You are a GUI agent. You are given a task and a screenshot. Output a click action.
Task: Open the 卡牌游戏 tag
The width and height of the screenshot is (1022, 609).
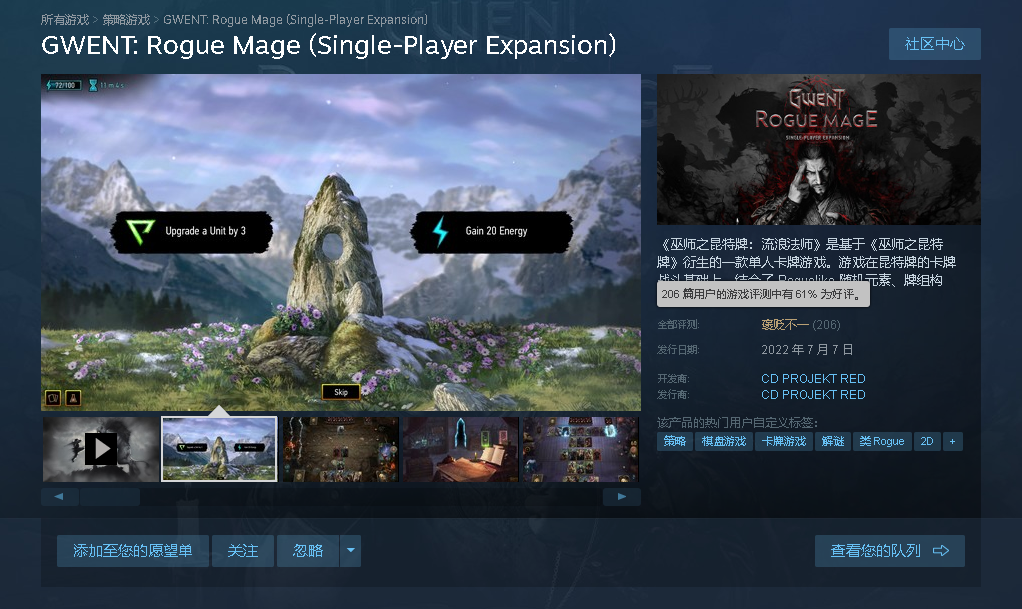tap(783, 441)
